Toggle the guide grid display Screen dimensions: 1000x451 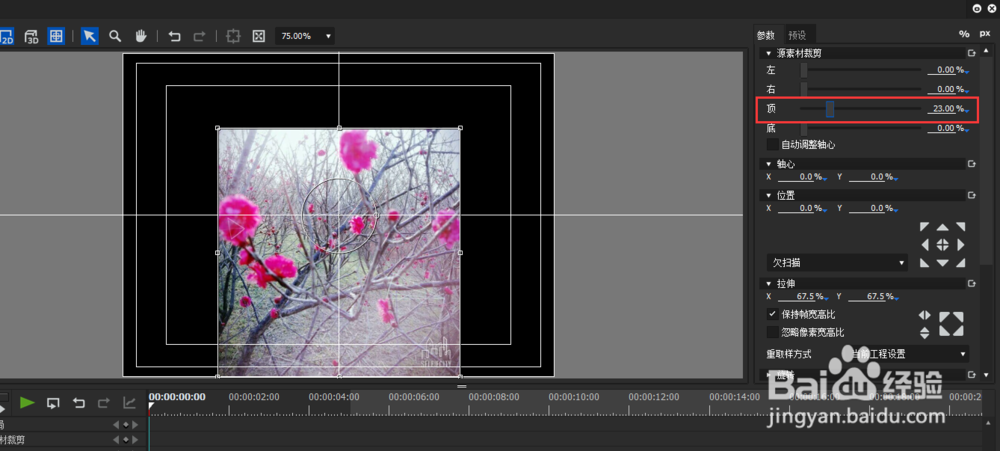point(56,36)
